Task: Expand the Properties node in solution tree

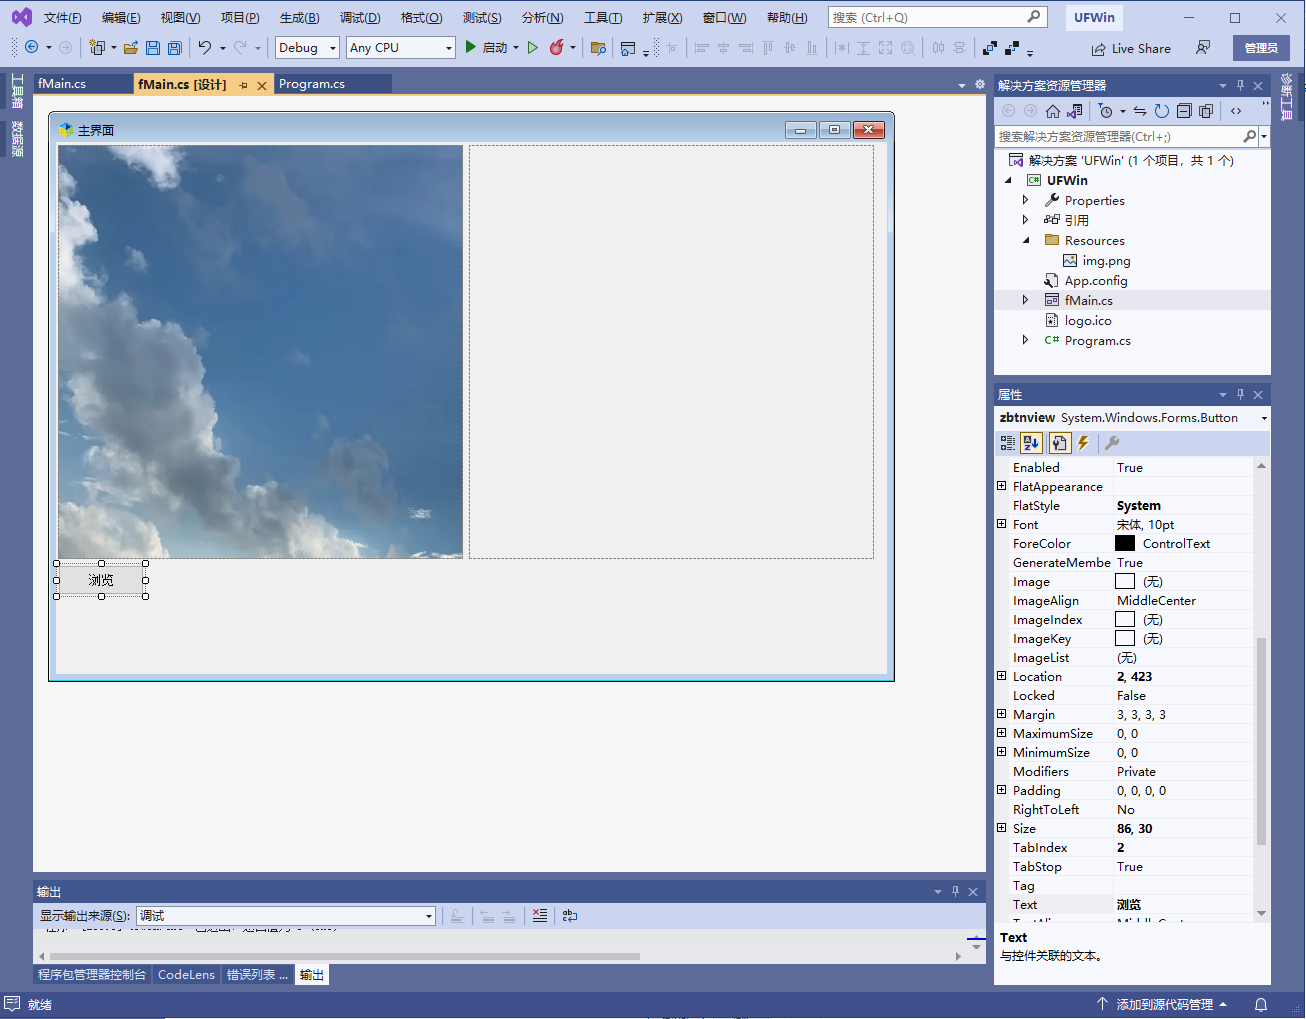Action: [x=1025, y=200]
